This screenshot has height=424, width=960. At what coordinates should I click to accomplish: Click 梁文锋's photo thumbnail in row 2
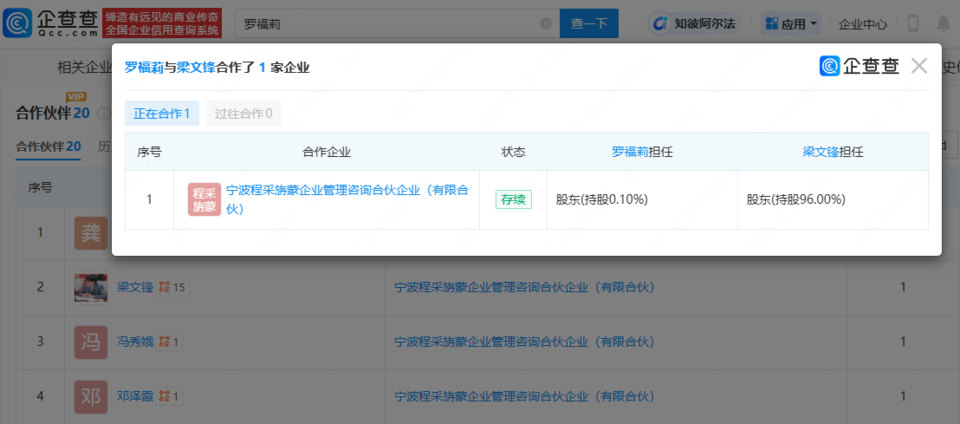[x=91, y=287]
